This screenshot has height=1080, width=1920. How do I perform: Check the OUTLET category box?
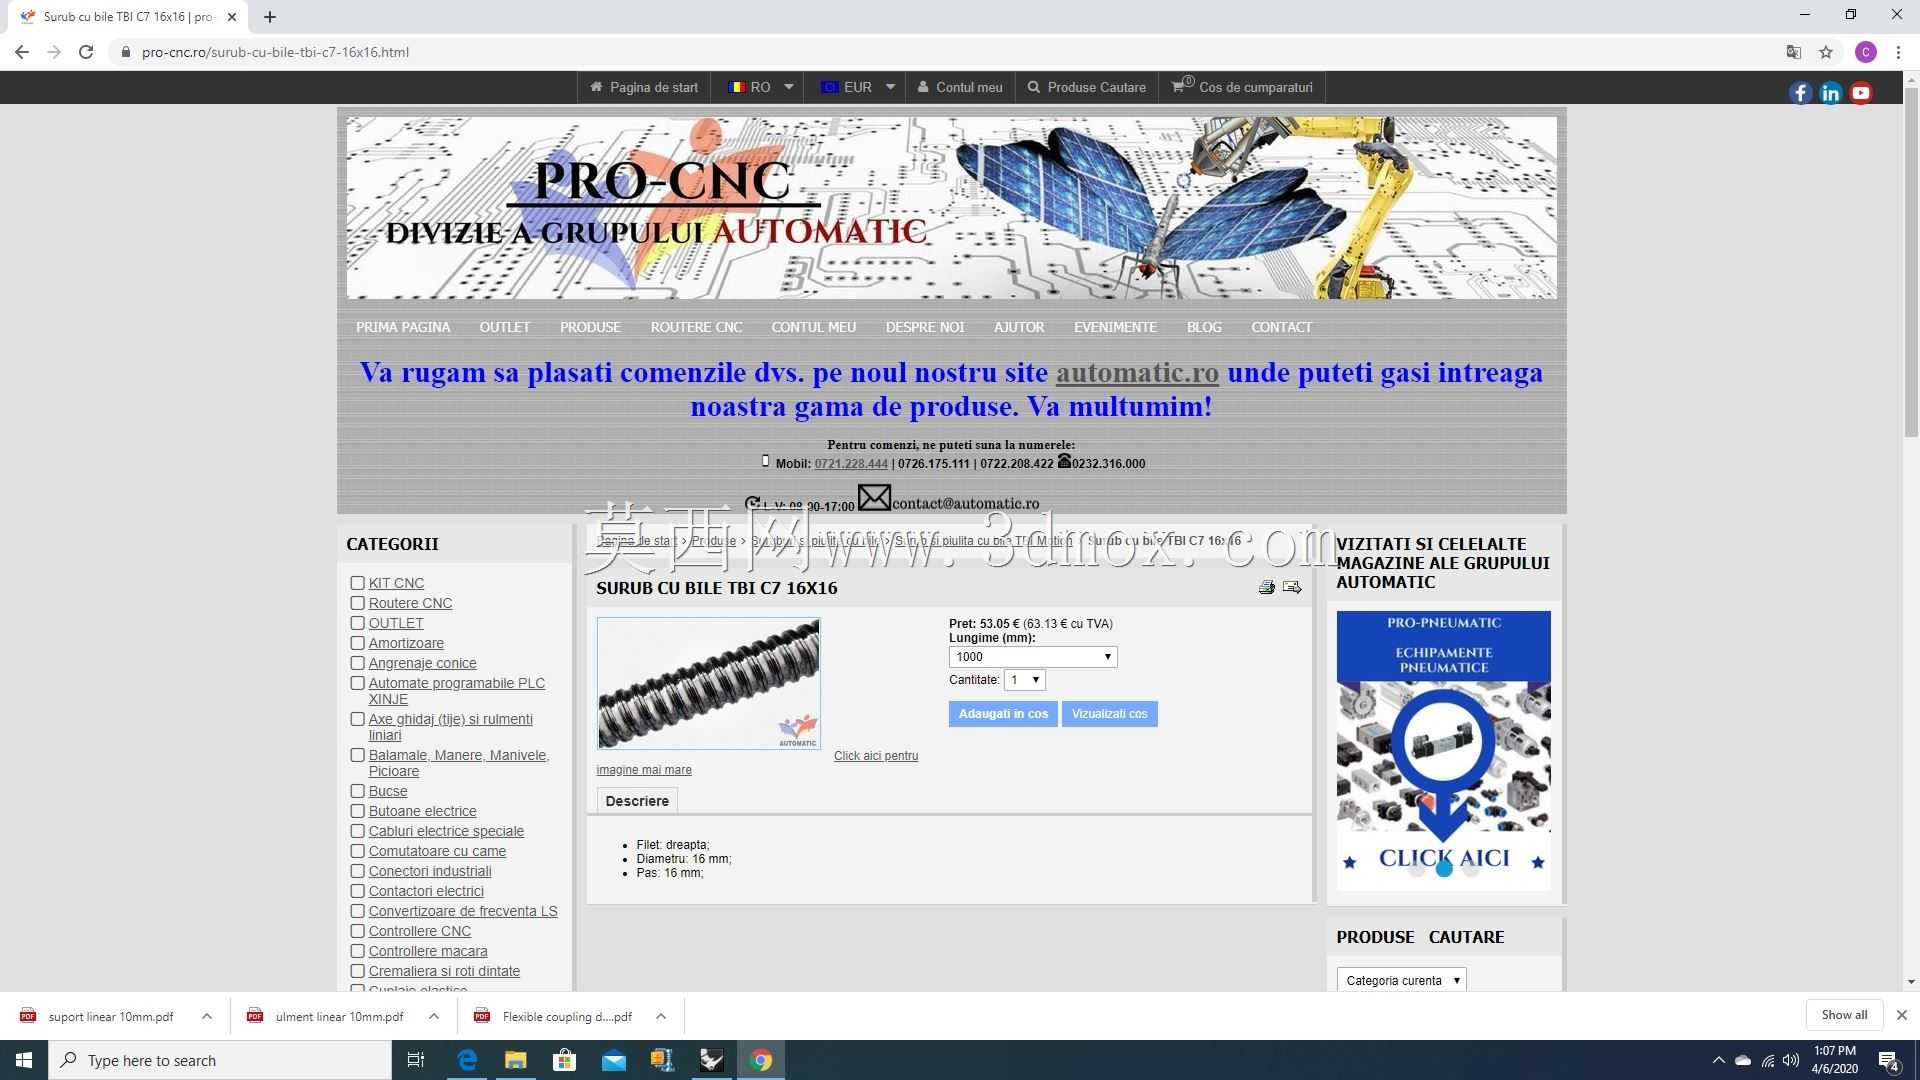(x=357, y=623)
